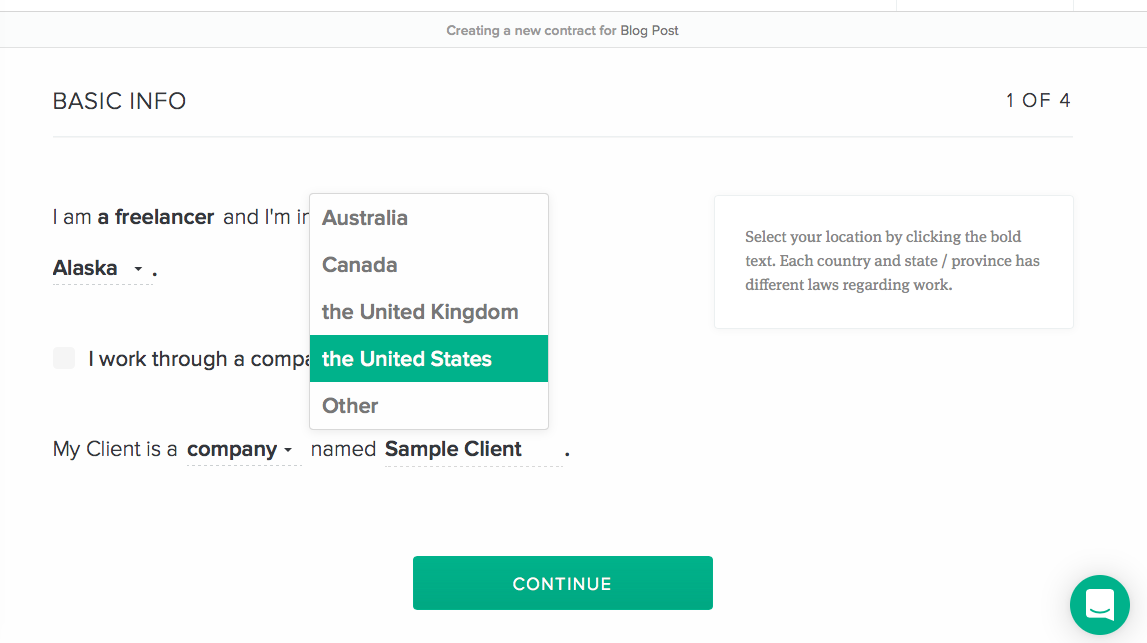
Task: Click the BASIC INFO section heading
Action: click(119, 100)
